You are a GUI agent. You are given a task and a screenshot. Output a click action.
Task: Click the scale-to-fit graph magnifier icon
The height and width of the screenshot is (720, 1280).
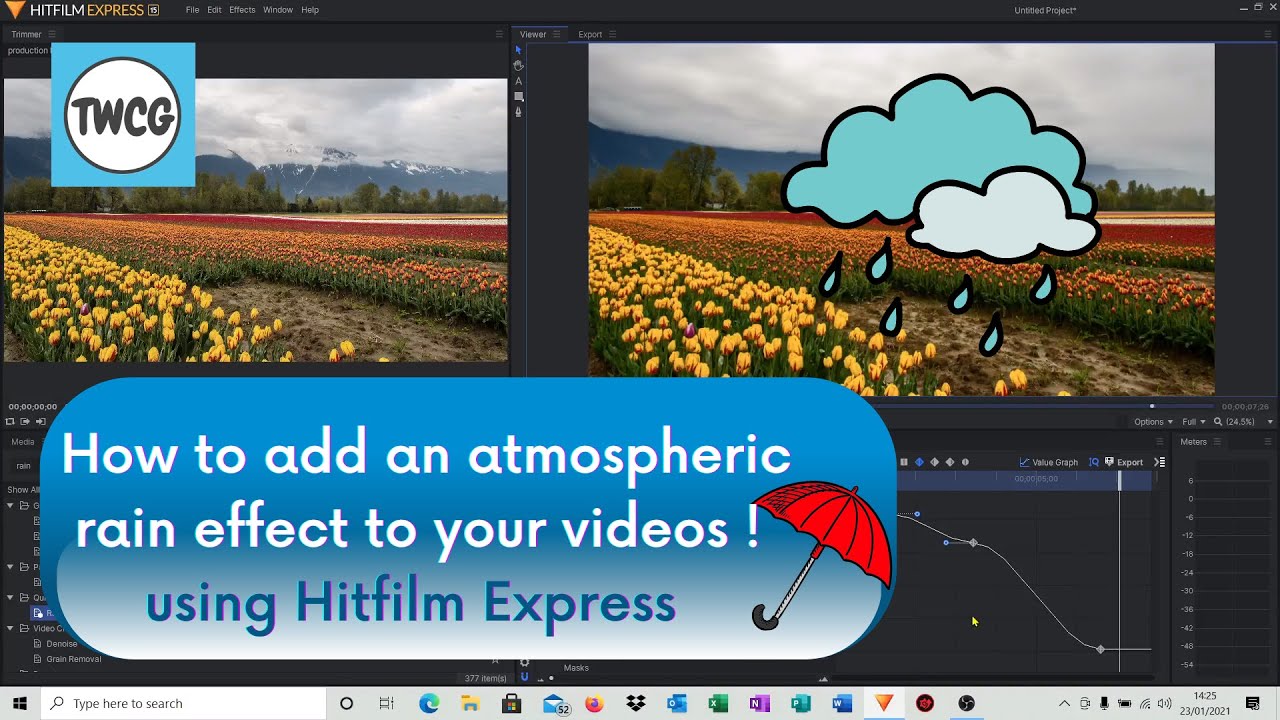coord(1094,462)
